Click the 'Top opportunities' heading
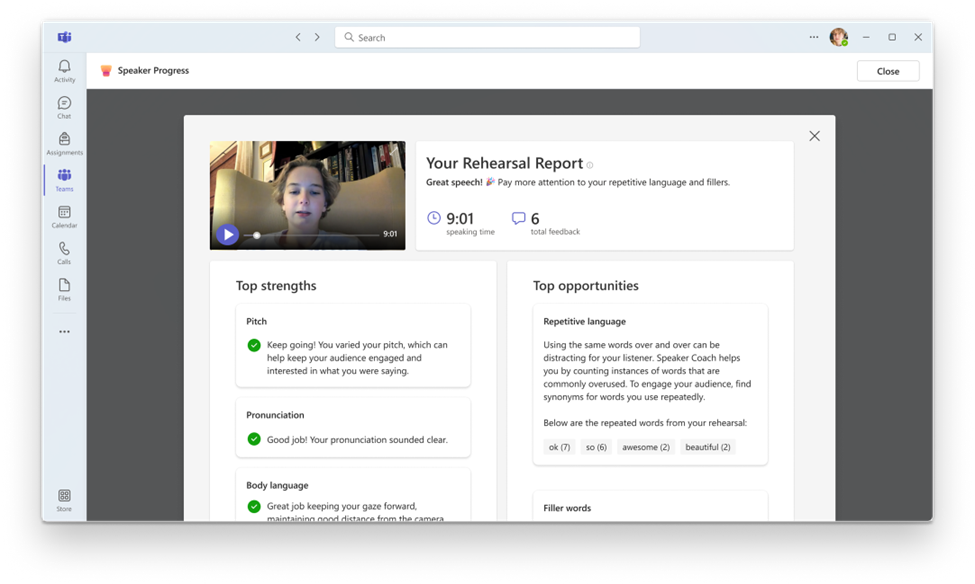975x584 pixels. coord(586,285)
